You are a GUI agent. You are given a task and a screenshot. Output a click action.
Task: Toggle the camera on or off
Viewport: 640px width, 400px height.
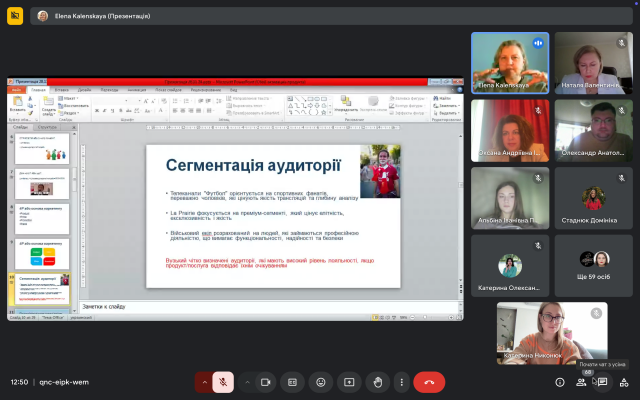(266, 382)
